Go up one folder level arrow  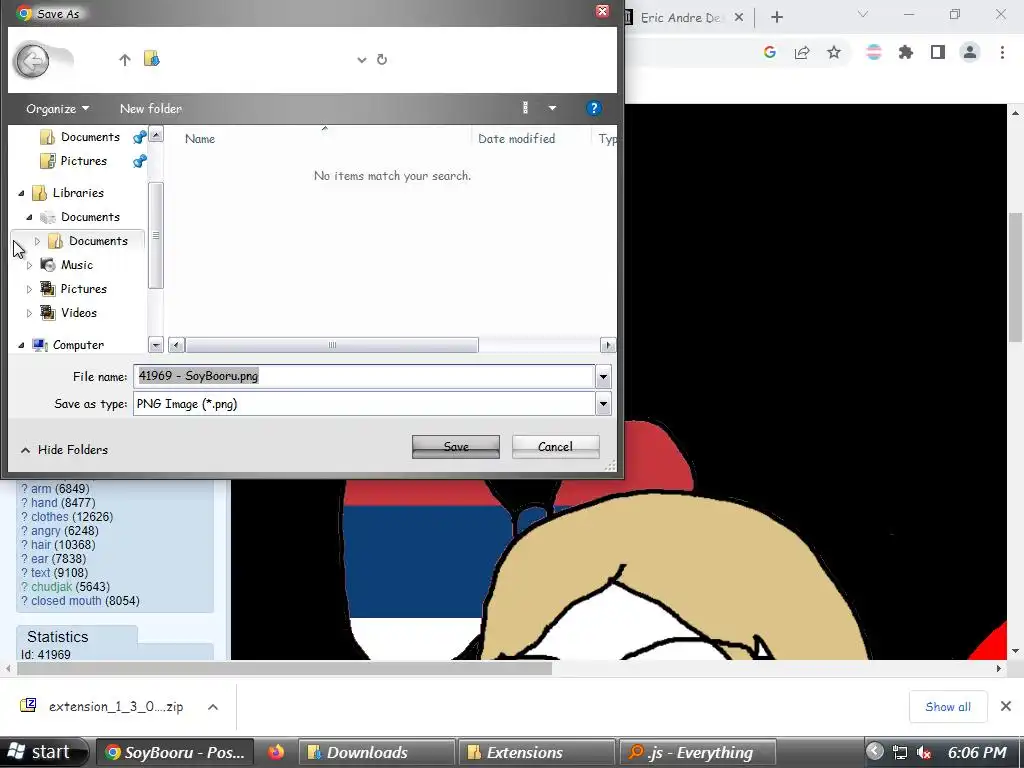coord(125,60)
